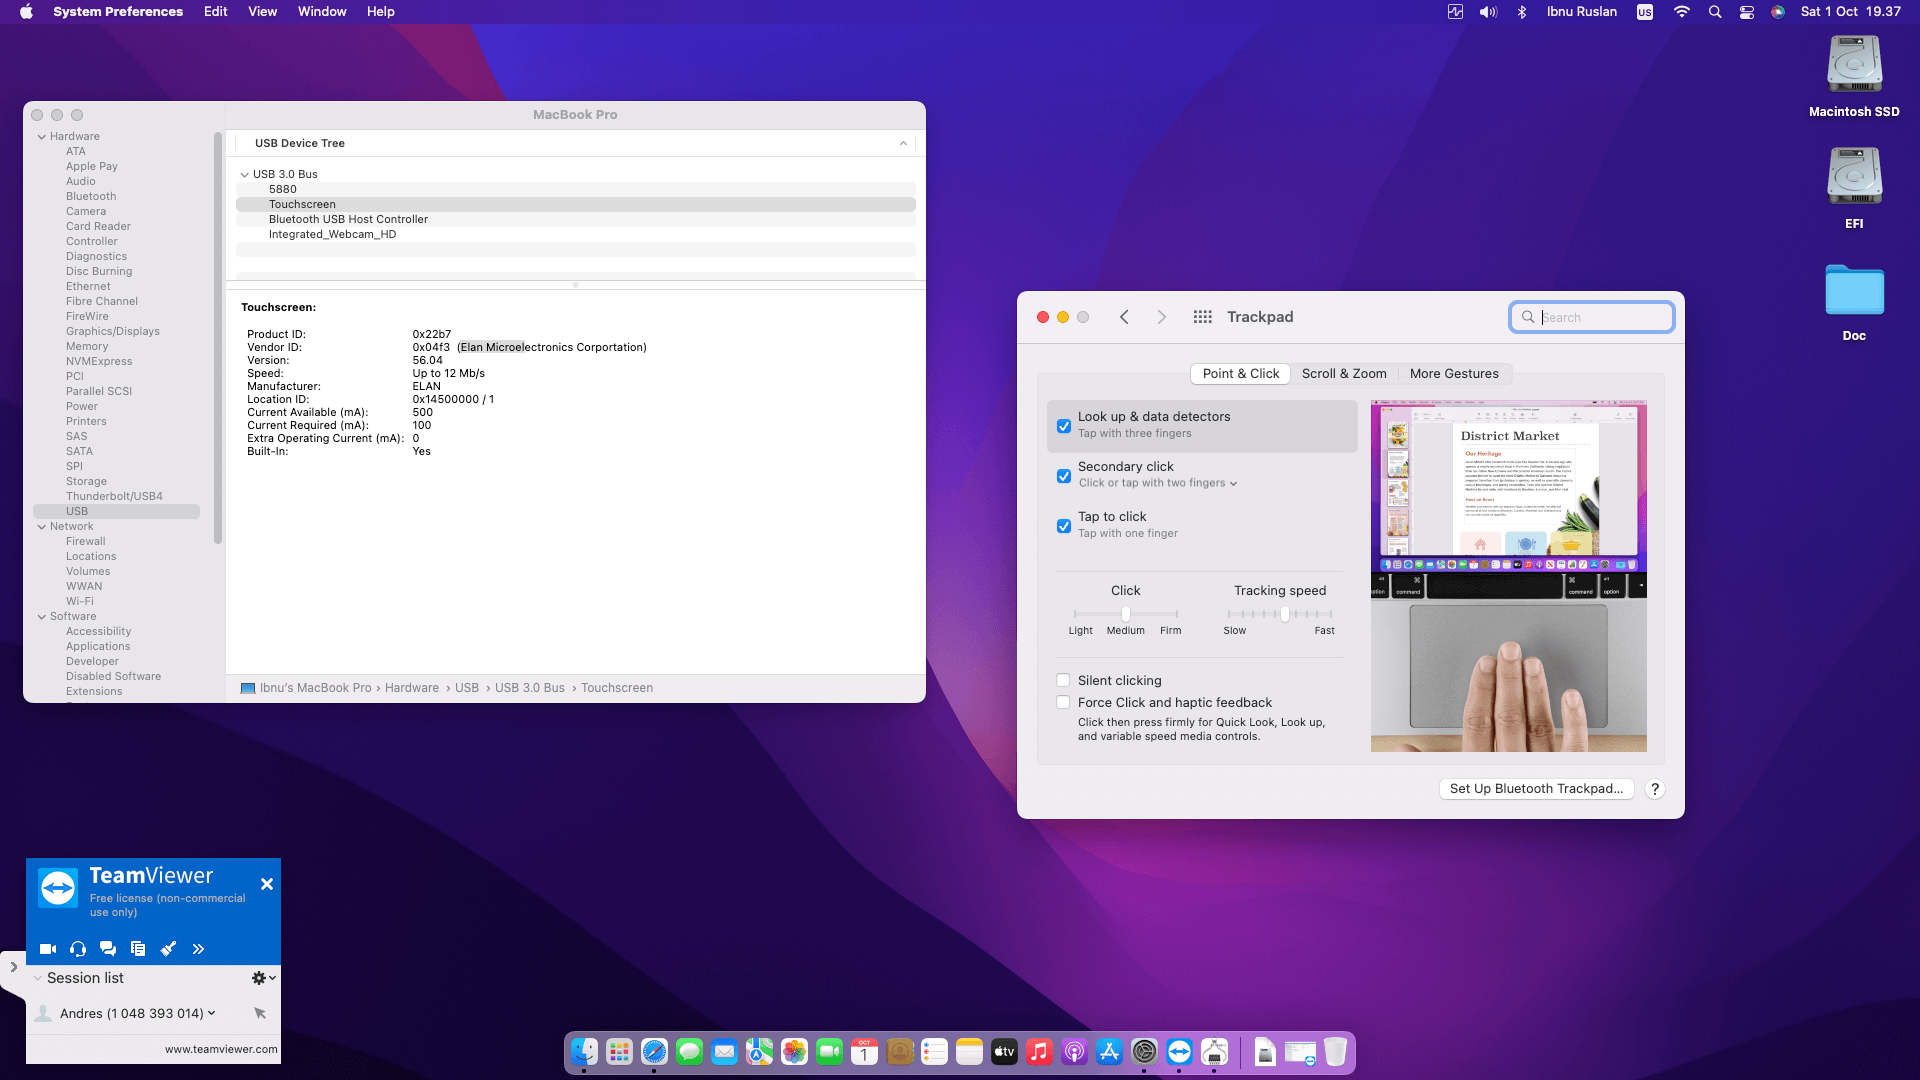Viewport: 1920px width, 1080px height.
Task: Disable the Secondary click checkbox
Action: coord(1064,476)
